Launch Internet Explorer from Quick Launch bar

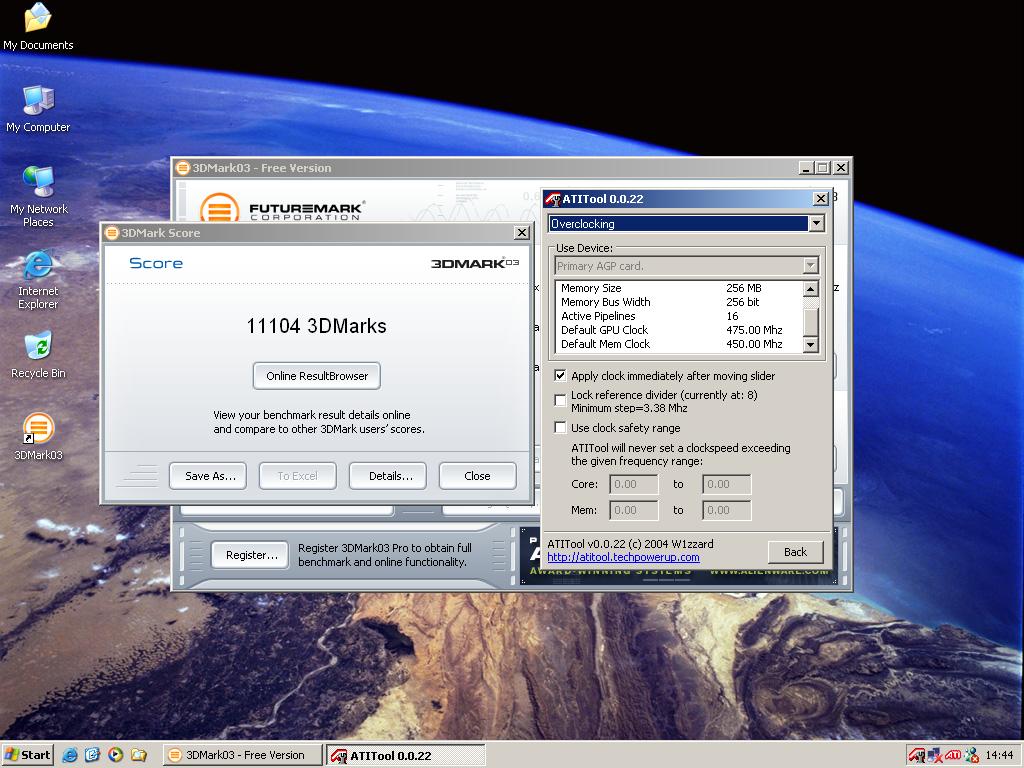point(70,755)
